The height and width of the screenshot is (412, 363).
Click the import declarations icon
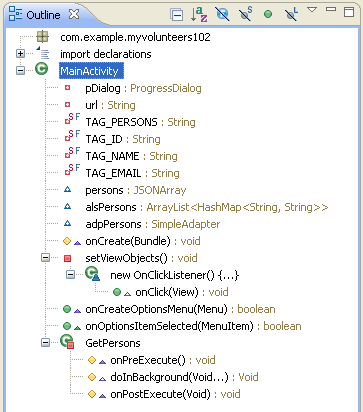(43, 53)
